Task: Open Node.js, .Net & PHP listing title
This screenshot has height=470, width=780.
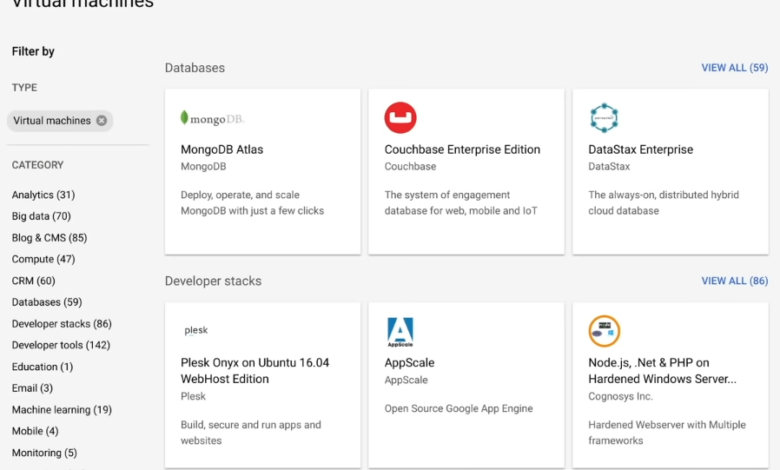Action: point(662,371)
